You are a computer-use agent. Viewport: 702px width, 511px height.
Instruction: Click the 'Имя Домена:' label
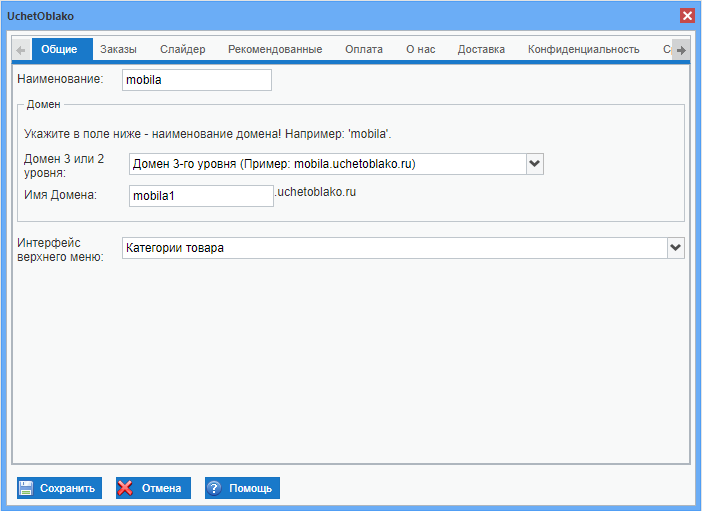click(x=60, y=195)
